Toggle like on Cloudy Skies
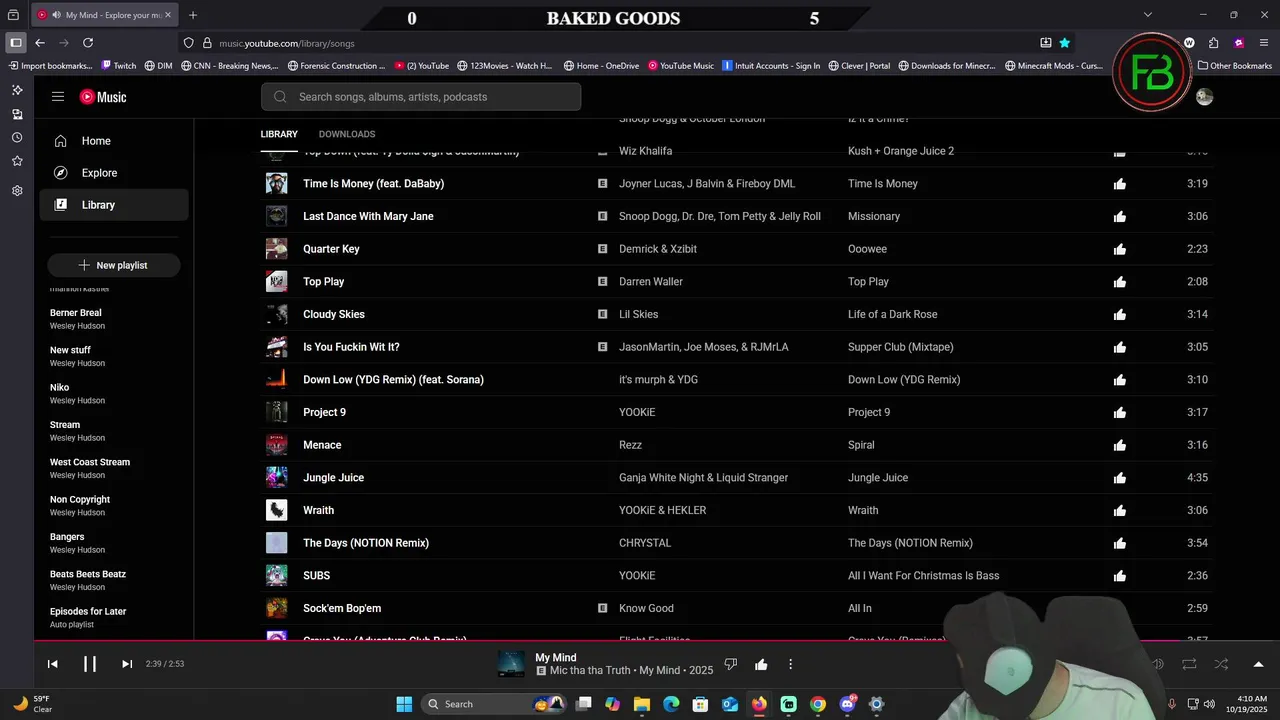This screenshot has height=720, width=1280. [1120, 315]
